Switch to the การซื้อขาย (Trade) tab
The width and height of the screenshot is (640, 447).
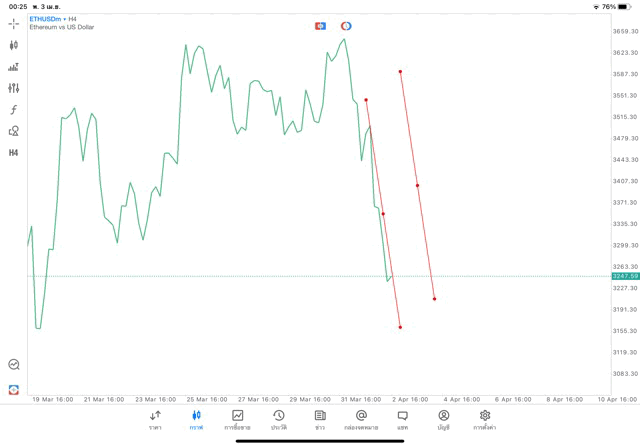pos(237,420)
